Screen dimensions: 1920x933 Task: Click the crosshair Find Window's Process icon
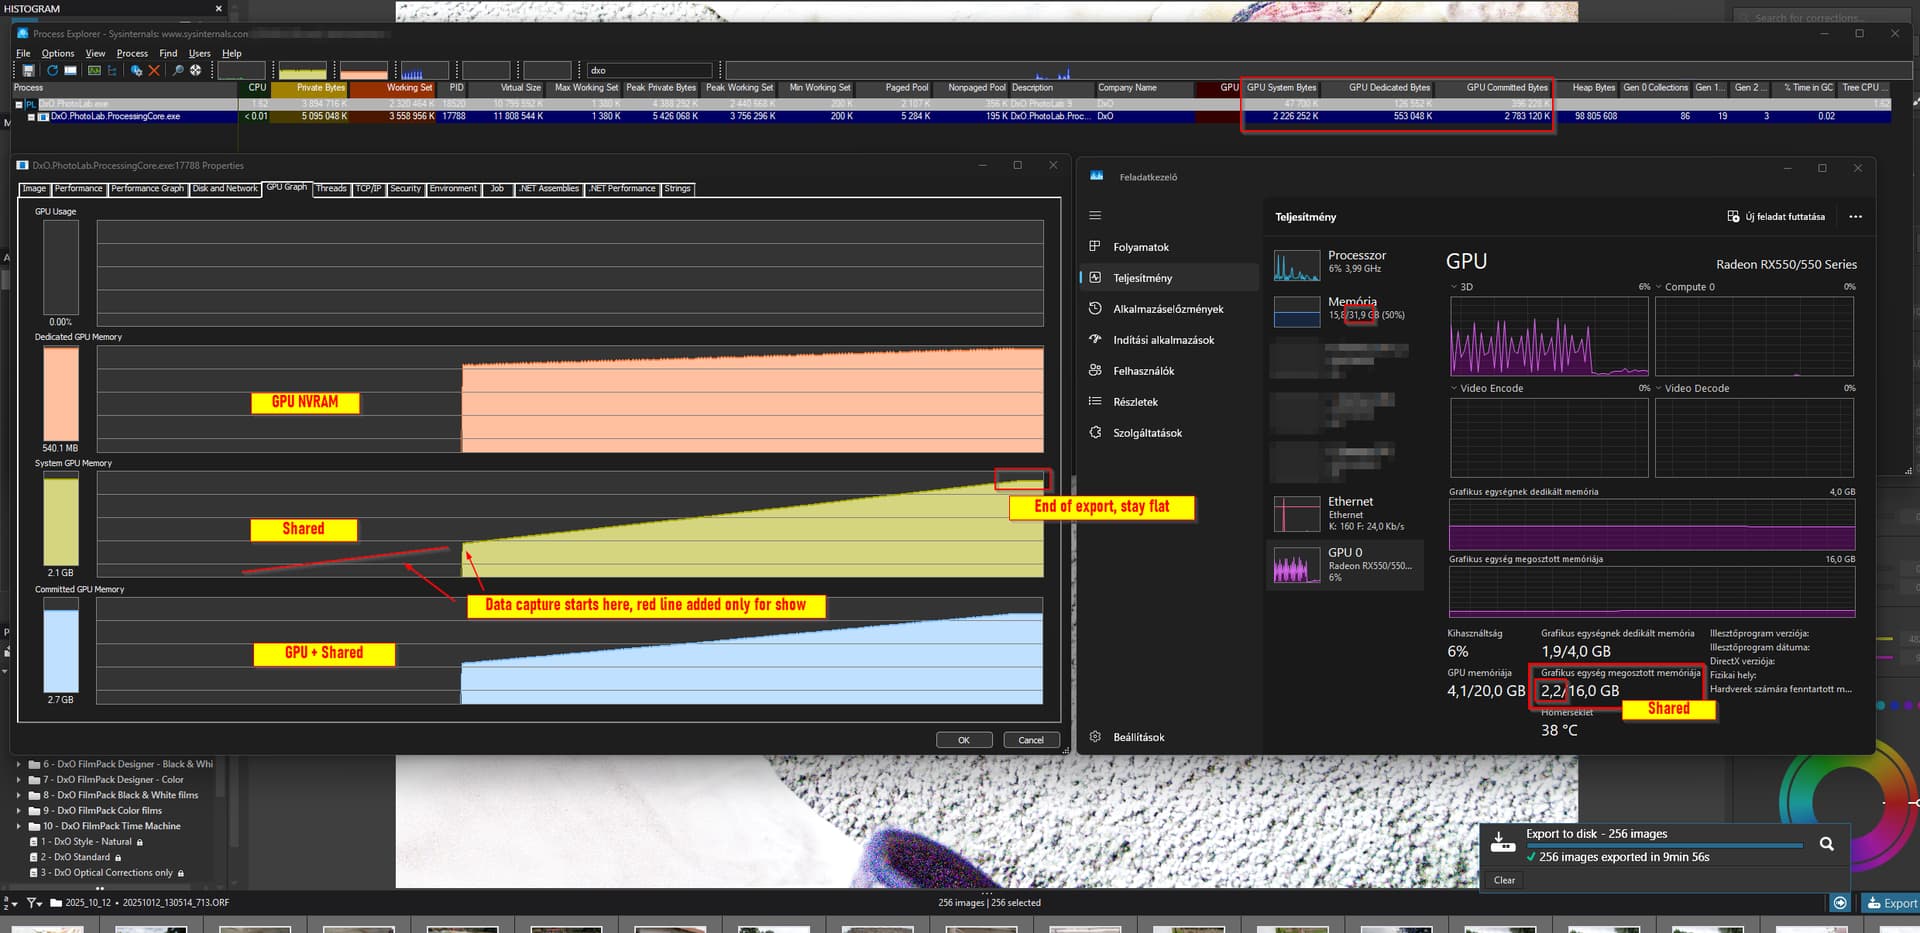(196, 71)
